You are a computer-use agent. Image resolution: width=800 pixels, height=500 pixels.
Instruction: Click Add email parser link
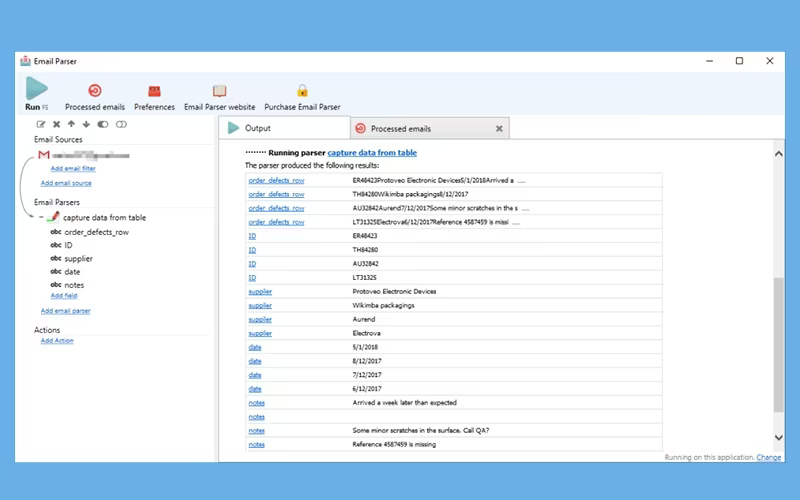point(65,310)
